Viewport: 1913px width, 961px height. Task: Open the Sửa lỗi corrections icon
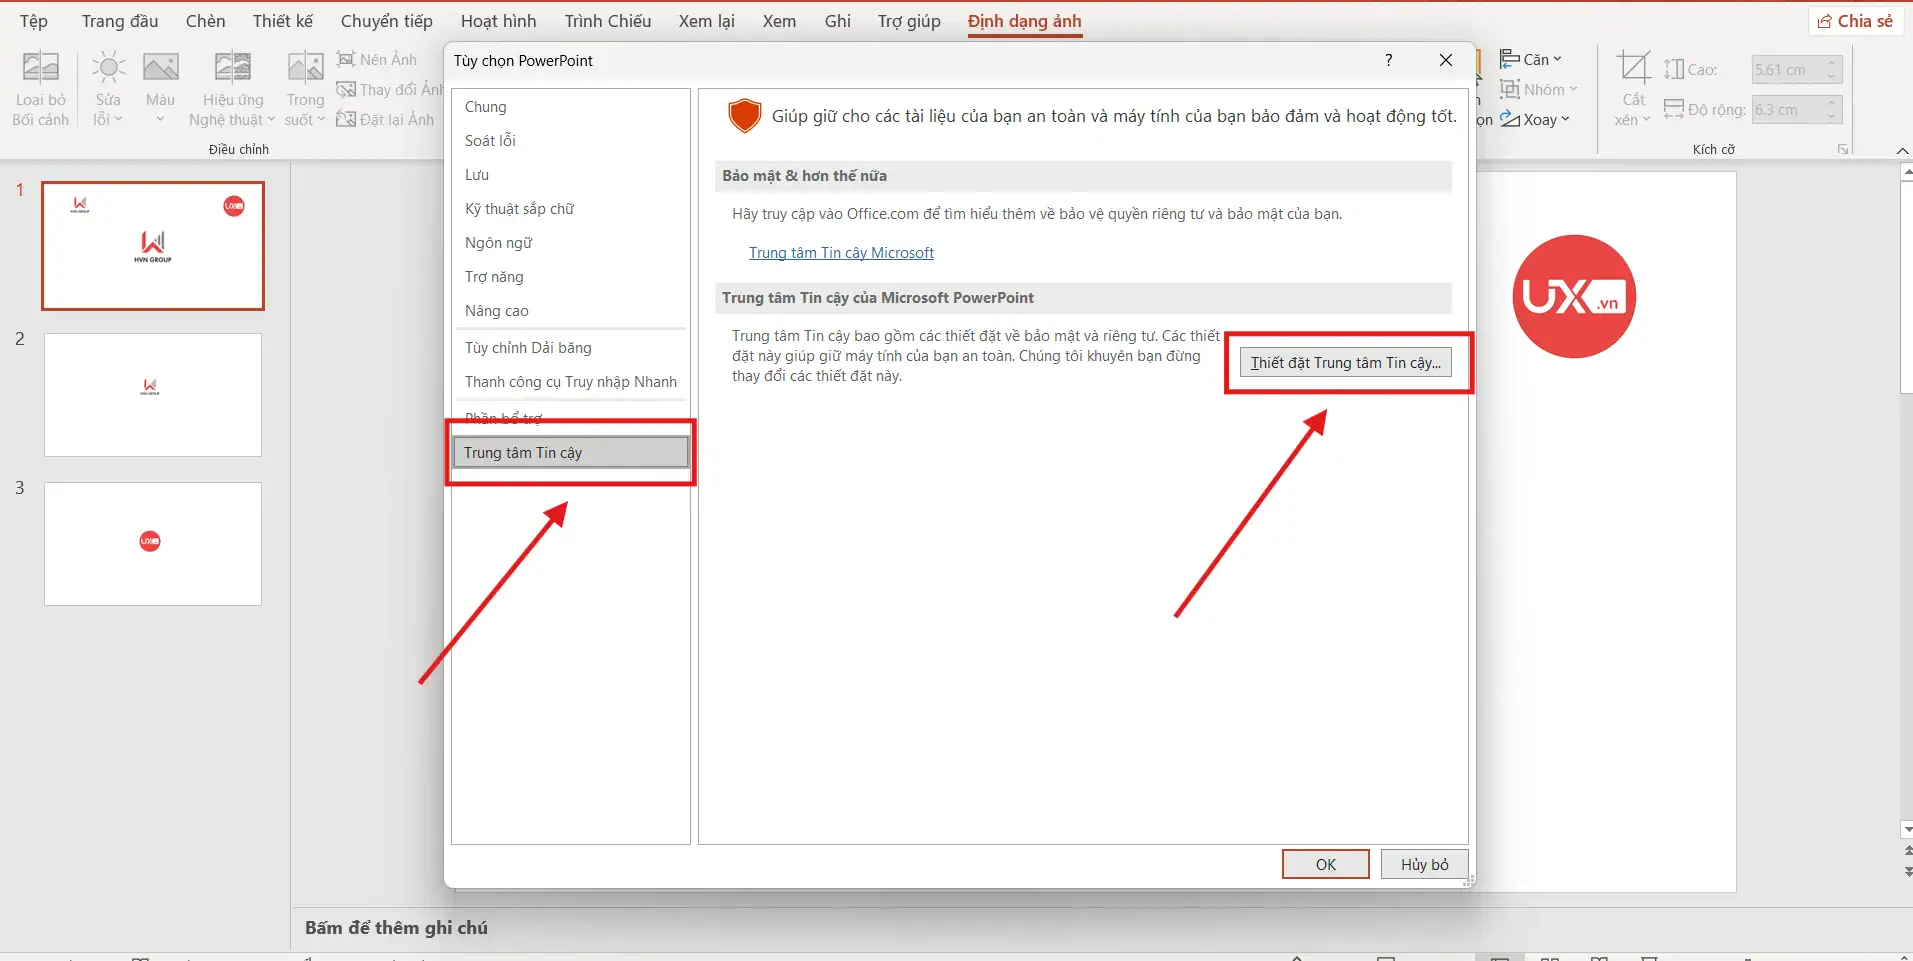coord(108,69)
